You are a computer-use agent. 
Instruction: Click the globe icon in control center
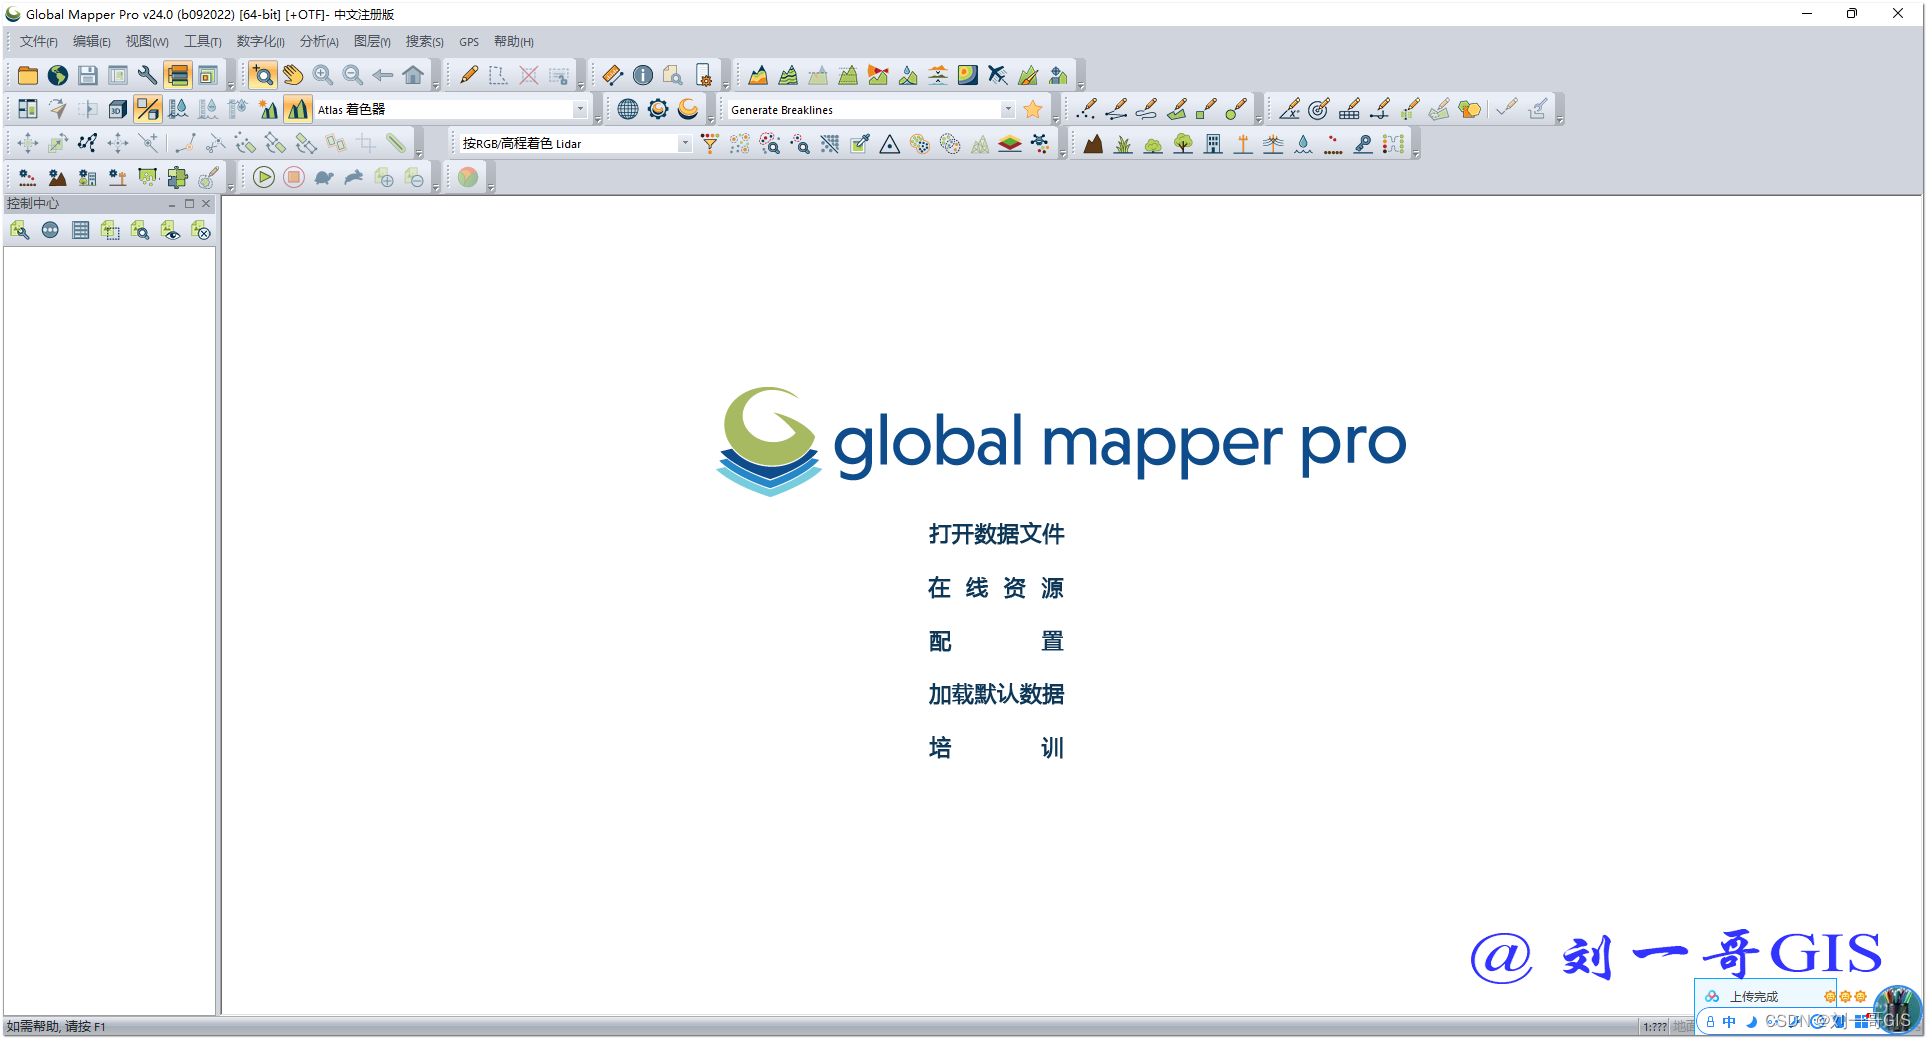coord(50,231)
